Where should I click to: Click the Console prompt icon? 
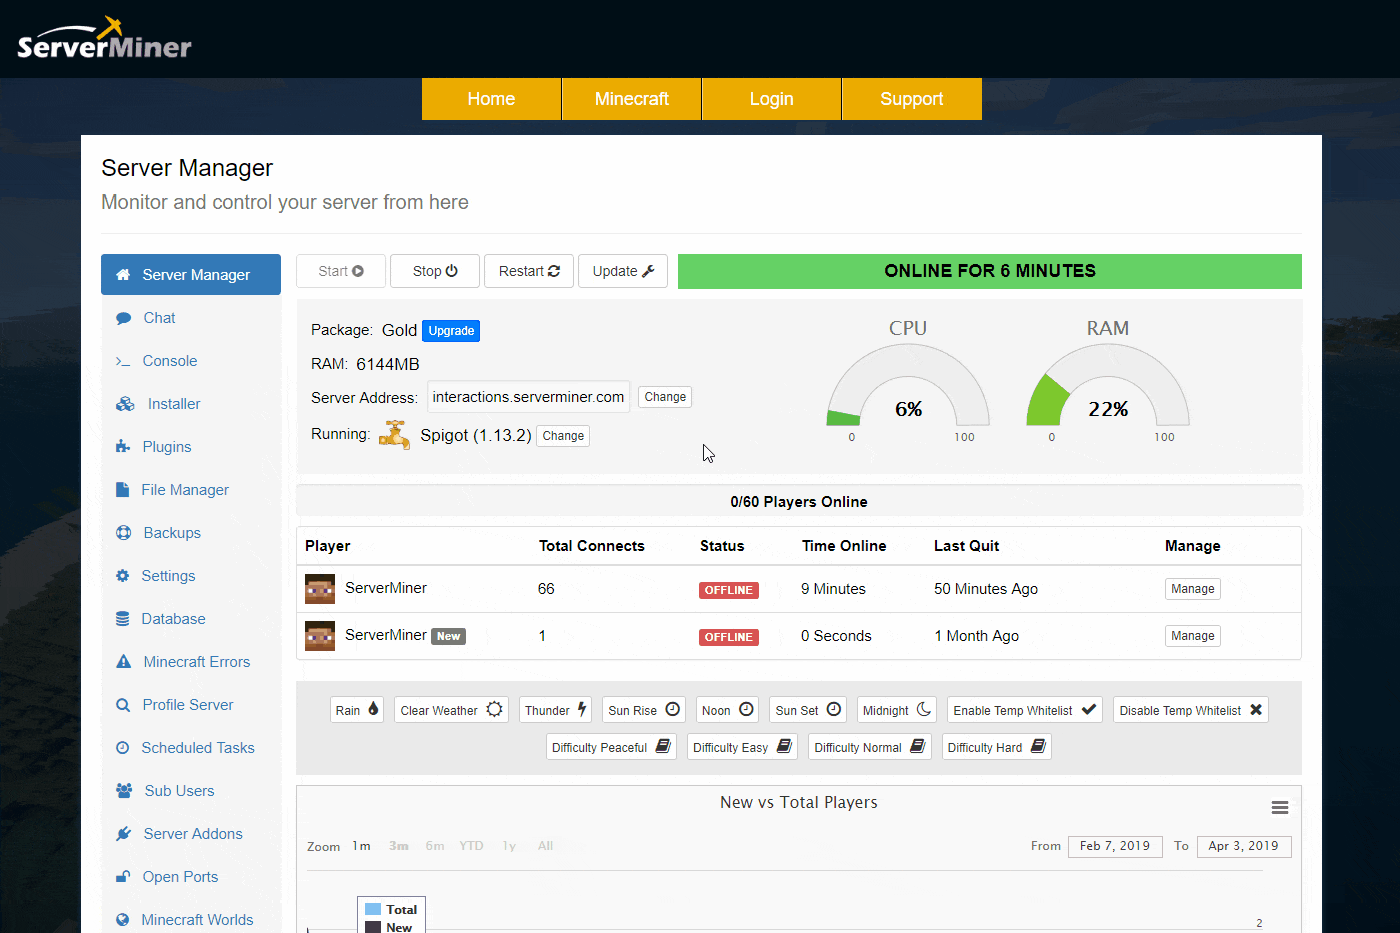click(123, 361)
